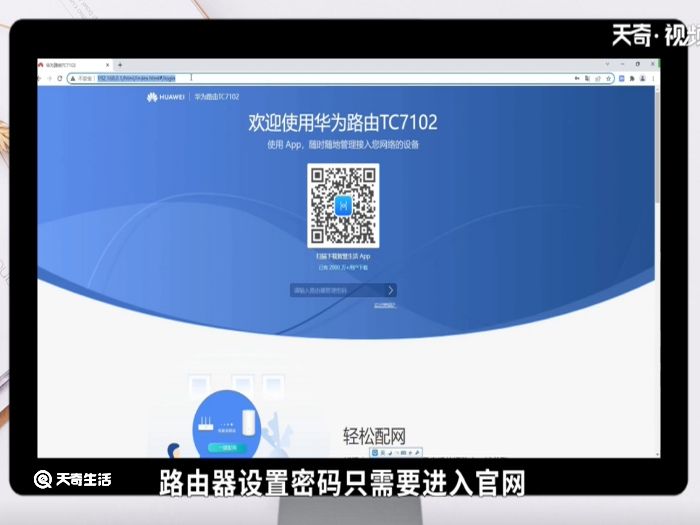The image size is (700, 525).
Task: Submit login with the arrow button
Action: [391, 291]
